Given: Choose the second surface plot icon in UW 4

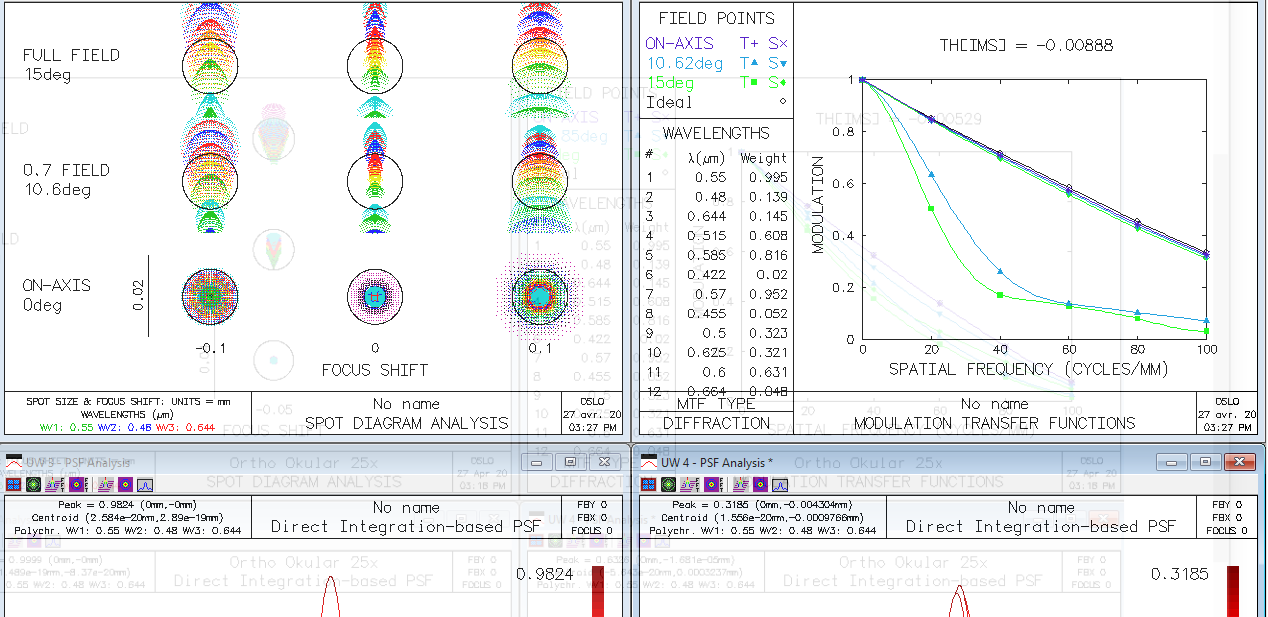Looking at the screenshot, I should point(741,484).
